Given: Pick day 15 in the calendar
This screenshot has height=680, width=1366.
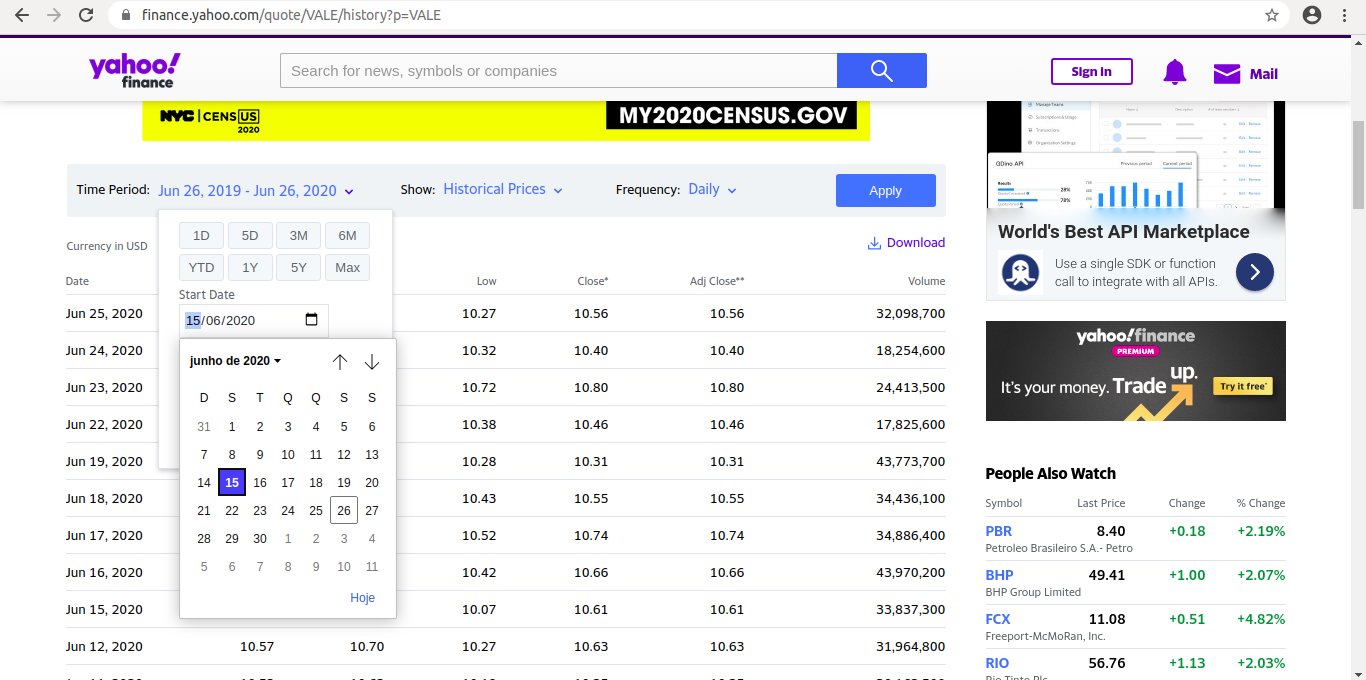Looking at the screenshot, I should coord(232,482).
